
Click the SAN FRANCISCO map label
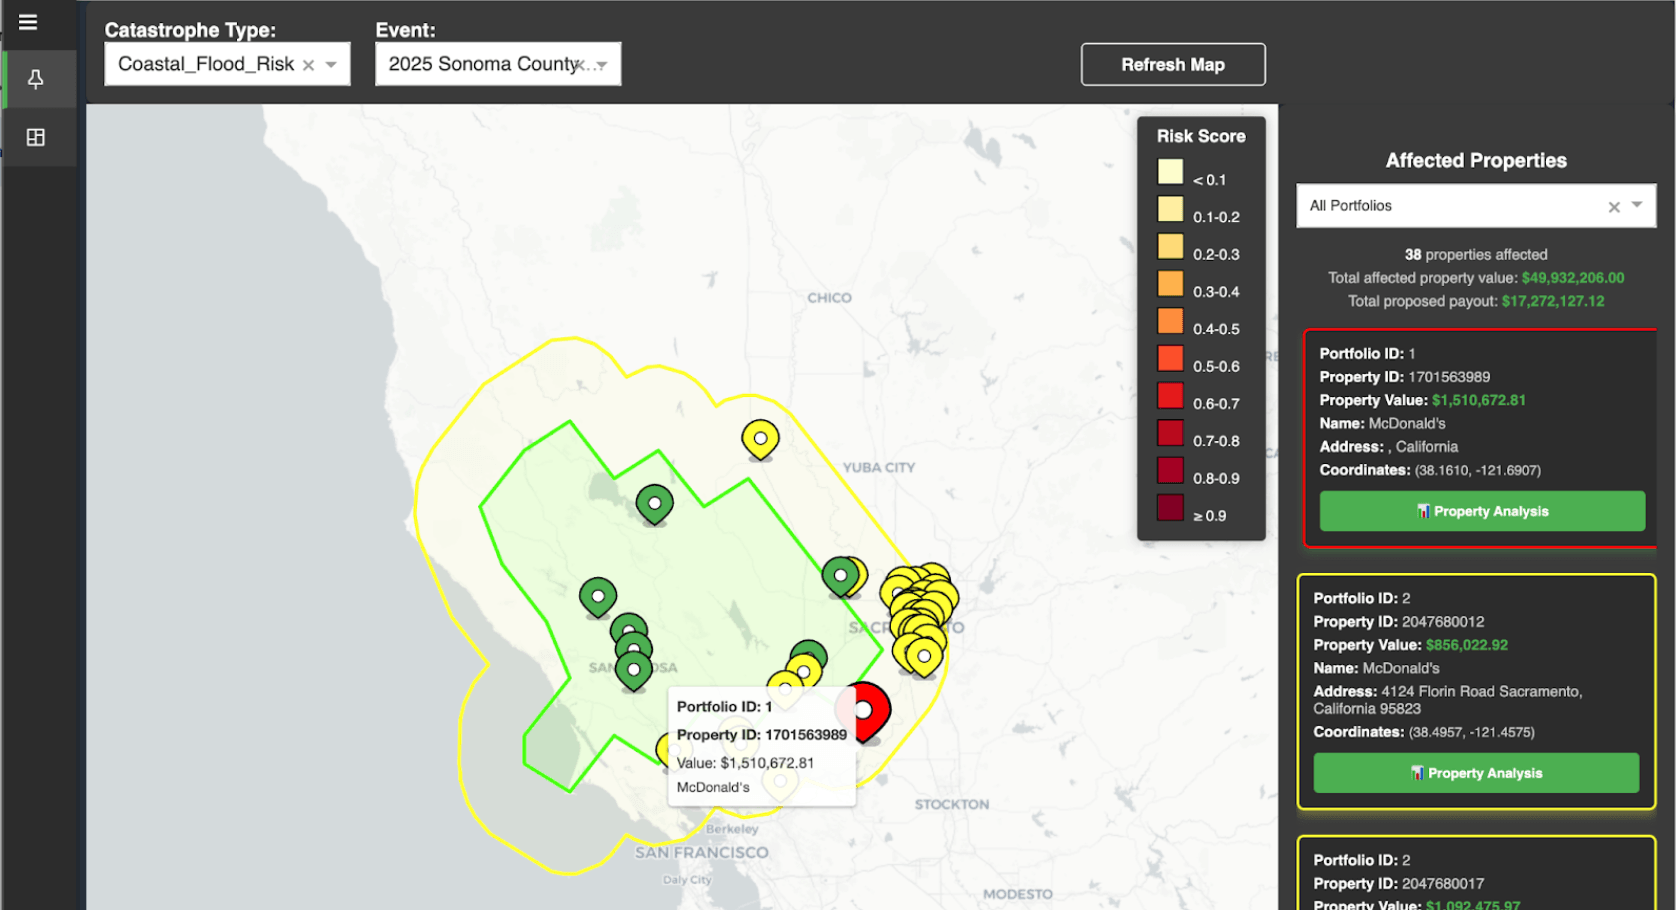(702, 853)
